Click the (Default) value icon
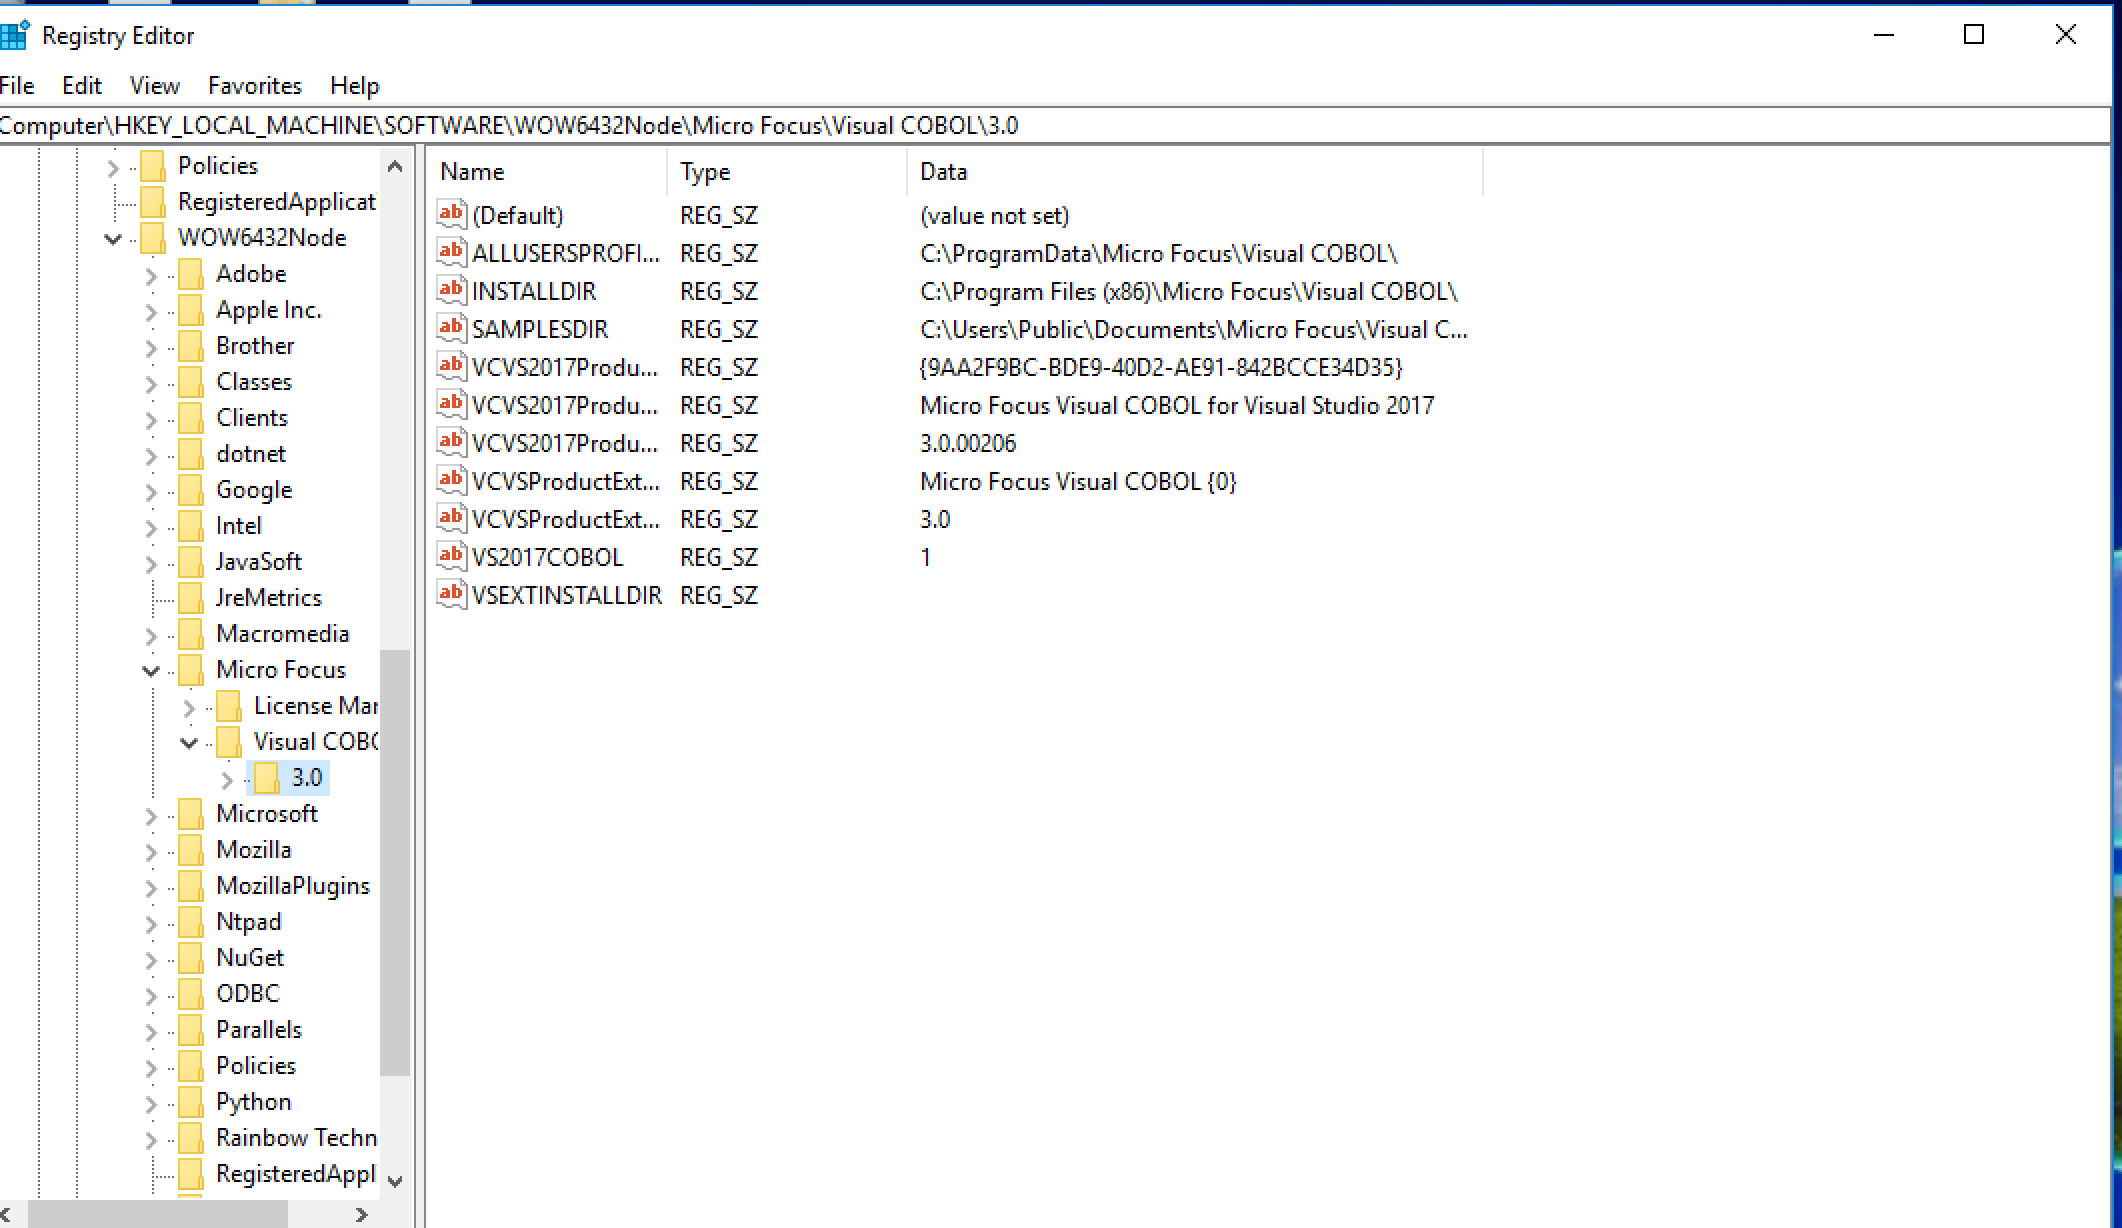 [x=452, y=215]
